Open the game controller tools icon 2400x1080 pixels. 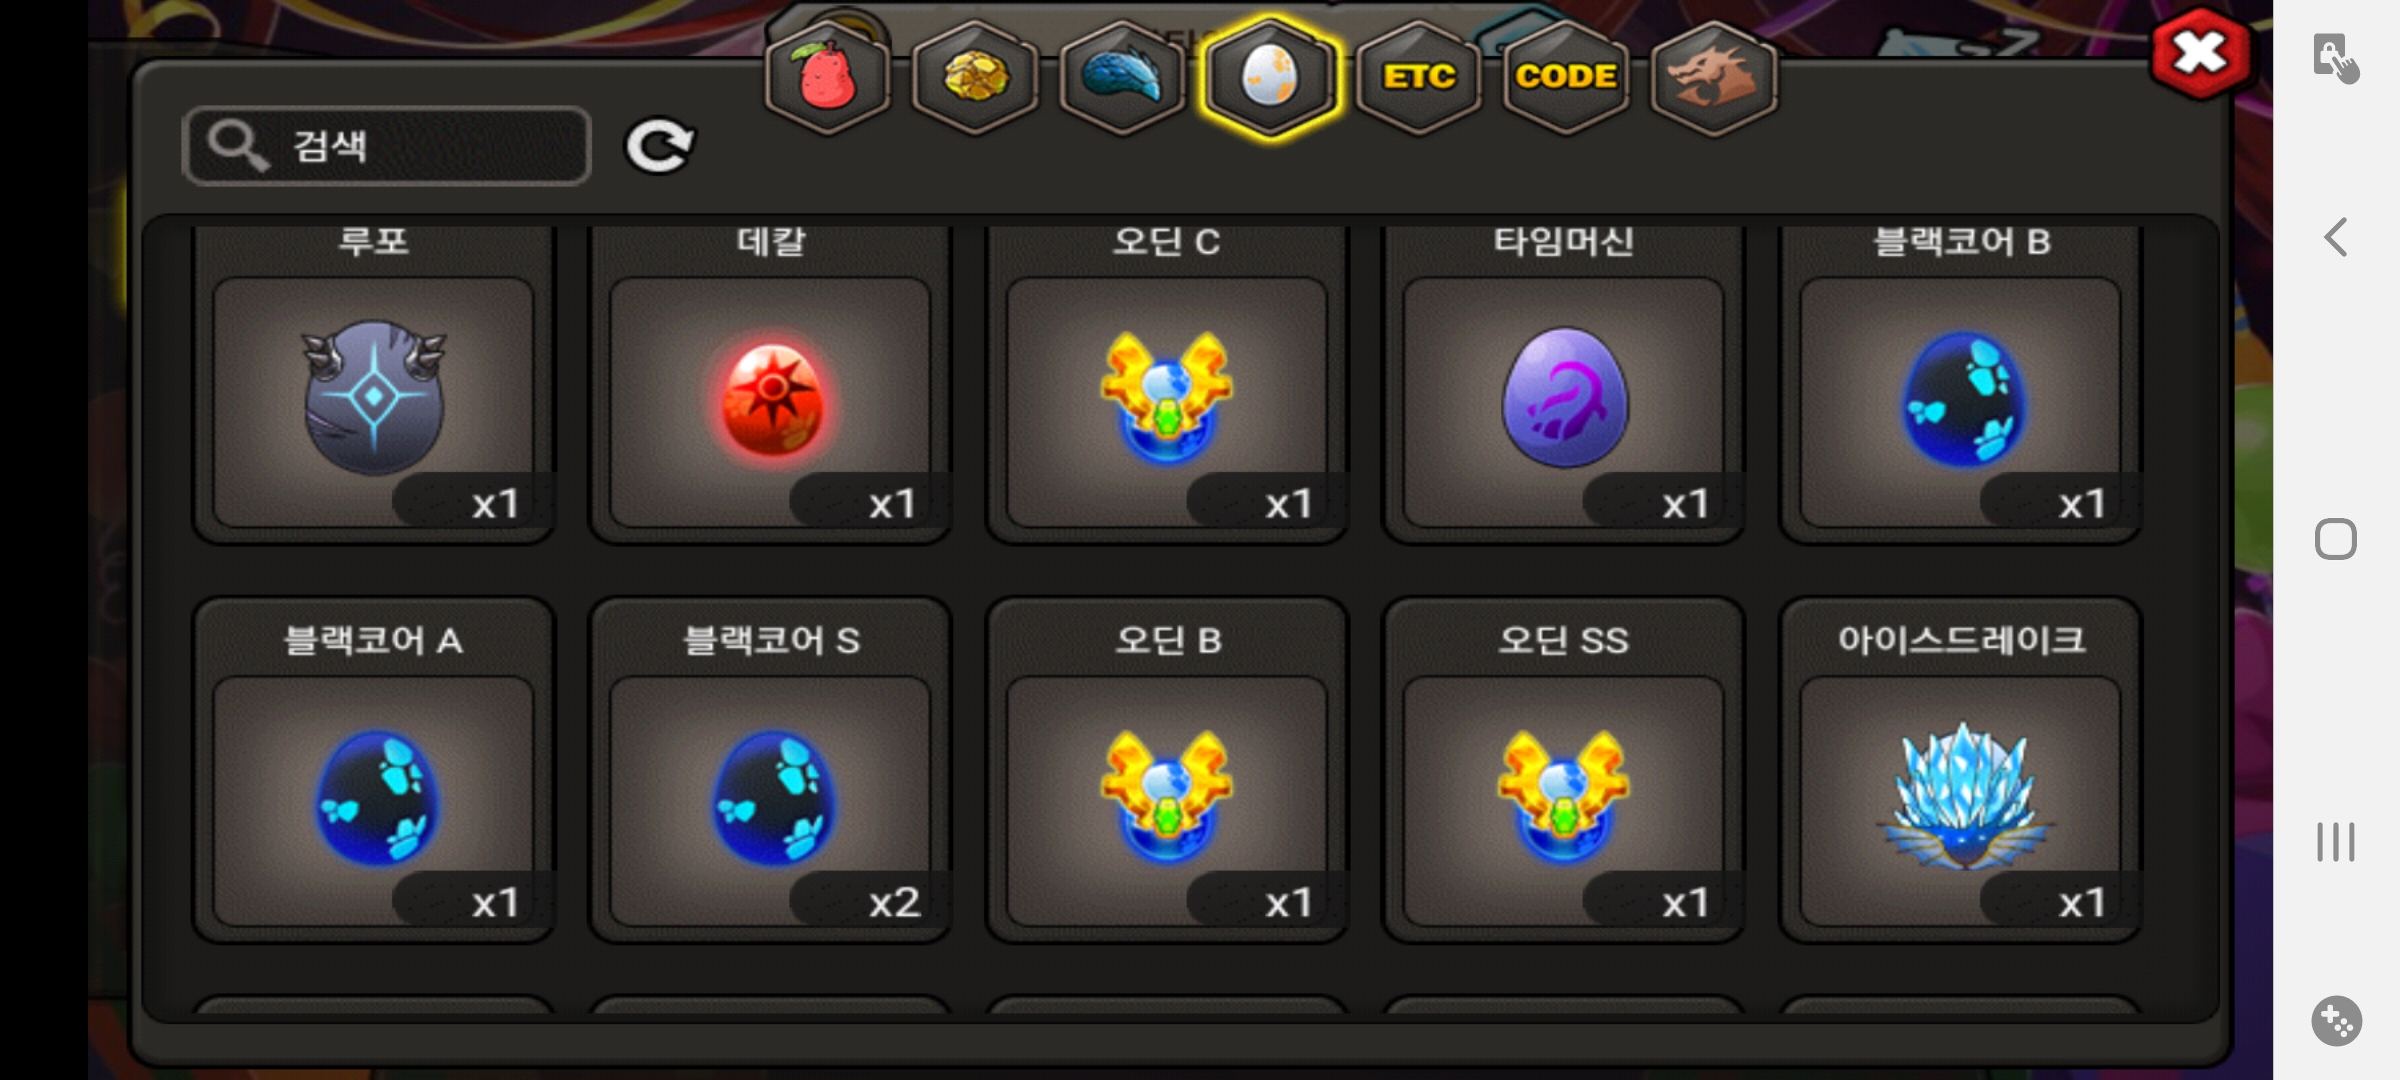(x=2336, y=1021)
